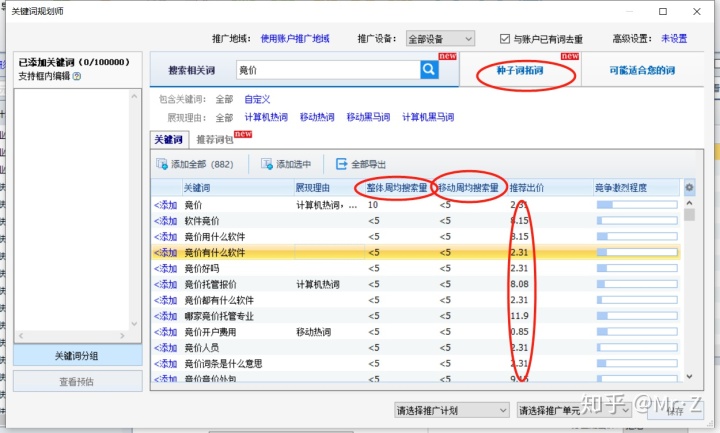Switch to the 搜索相关词 tab

pyautogui.click(x=191, y=70)
